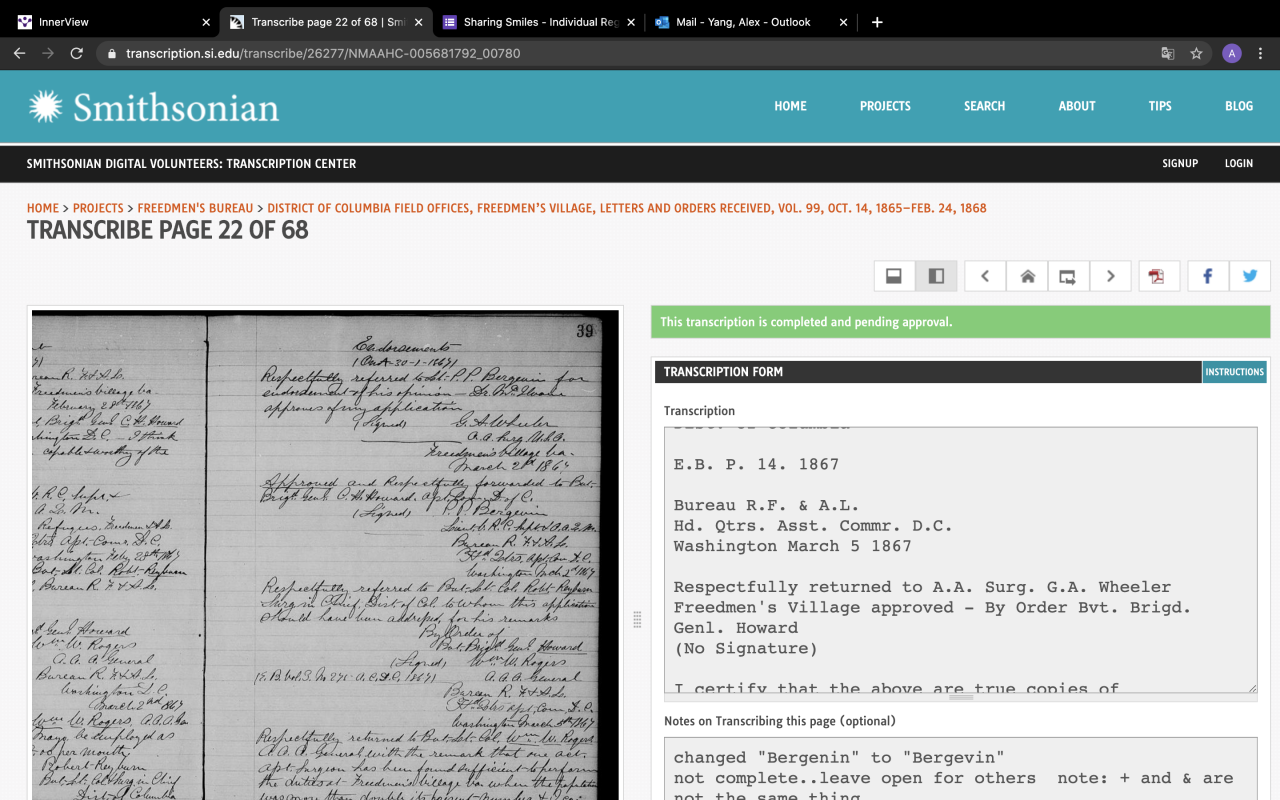The width and height of the screenshot is (1280, 800).
Task: Click Smithsonian Digital Volunteers Transcription Center link
Action: [x=191, y=163]
